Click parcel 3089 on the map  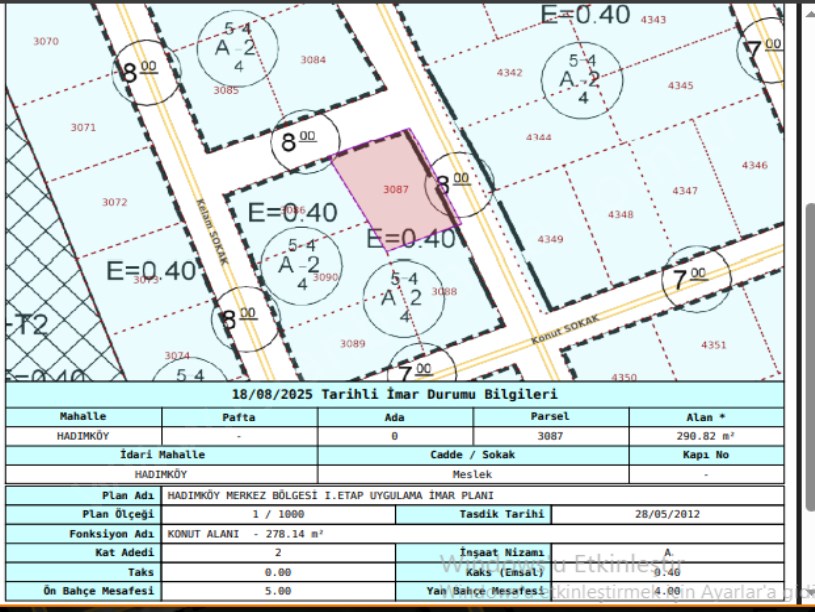(x=352, y=343)
